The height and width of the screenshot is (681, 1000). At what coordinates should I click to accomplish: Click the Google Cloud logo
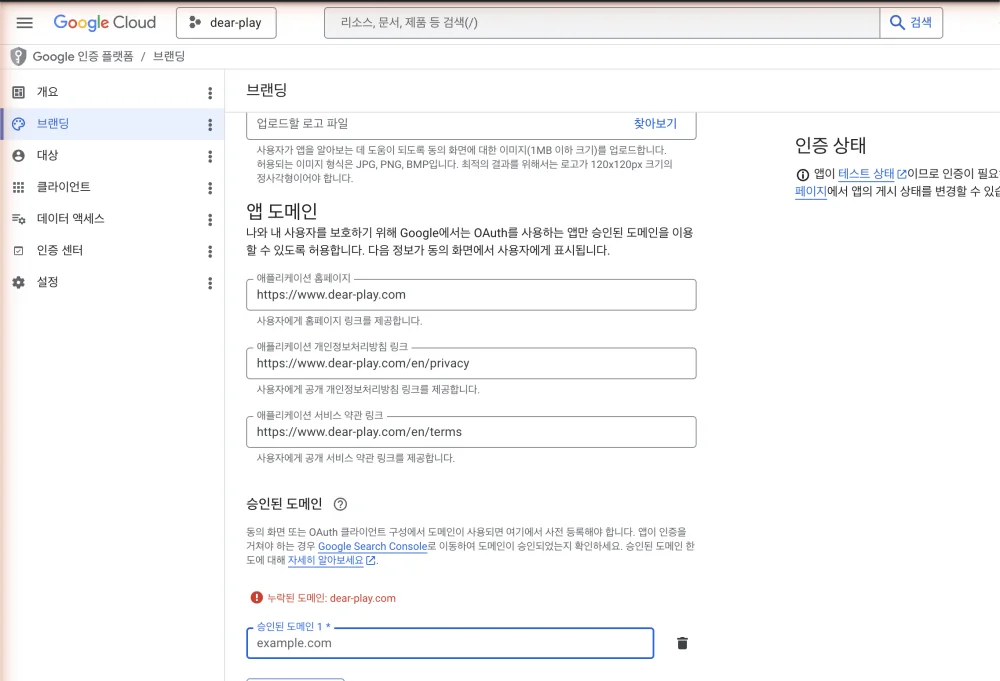105,22
